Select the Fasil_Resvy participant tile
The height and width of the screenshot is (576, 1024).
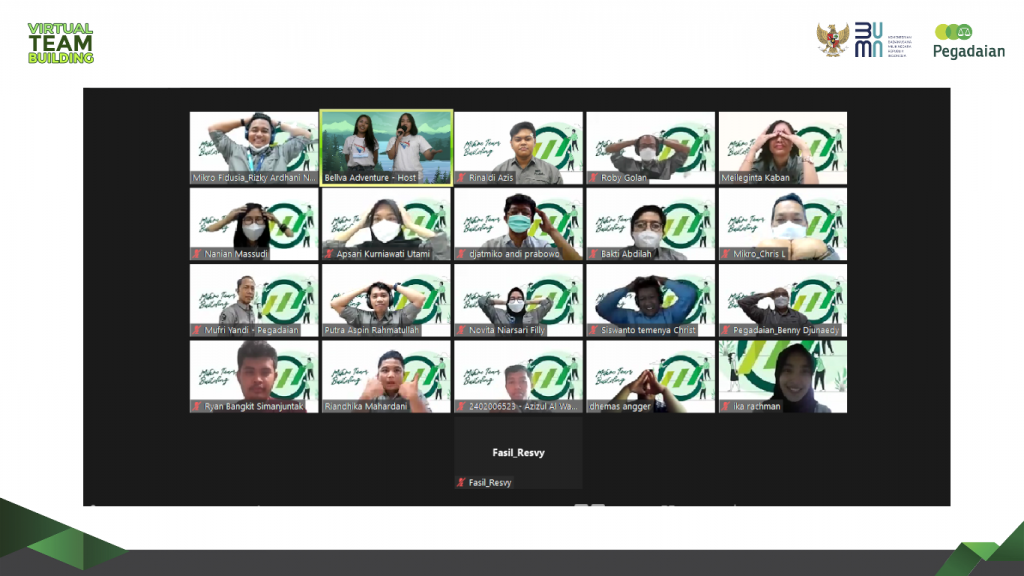point(518,450)
